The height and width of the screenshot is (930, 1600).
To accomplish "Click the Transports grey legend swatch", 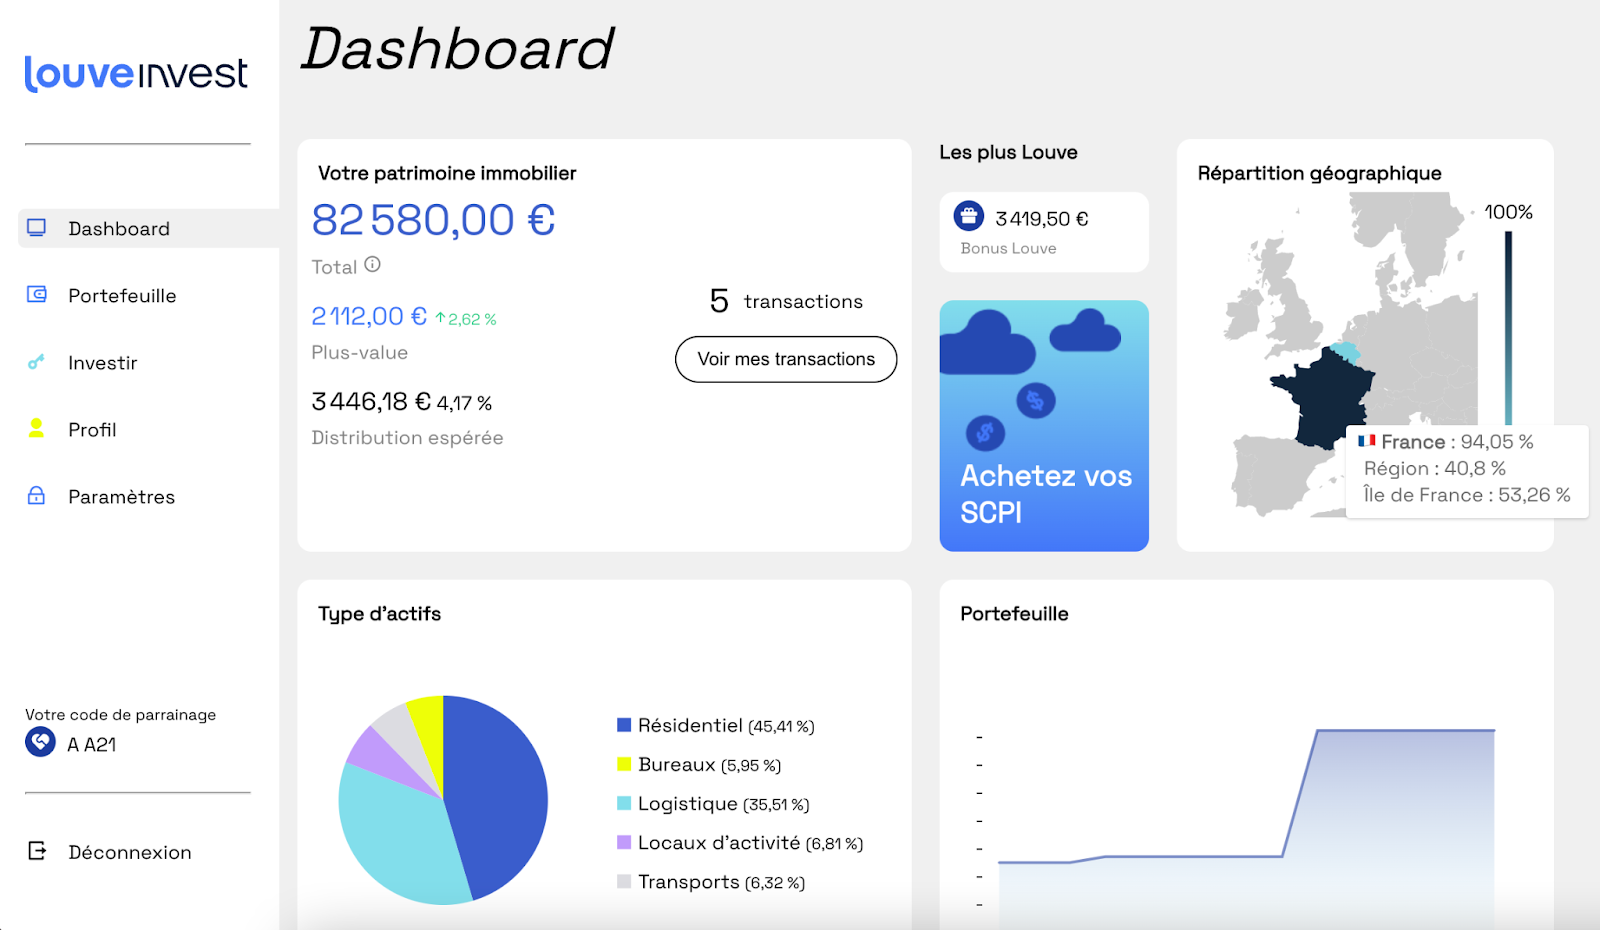I will click(624, 881).
